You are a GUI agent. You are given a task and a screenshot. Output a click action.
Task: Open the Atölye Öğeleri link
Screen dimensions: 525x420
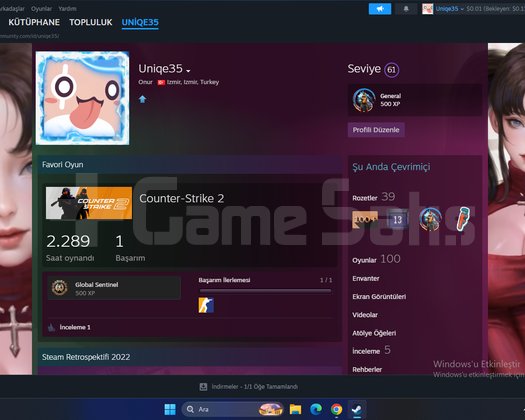374,333
